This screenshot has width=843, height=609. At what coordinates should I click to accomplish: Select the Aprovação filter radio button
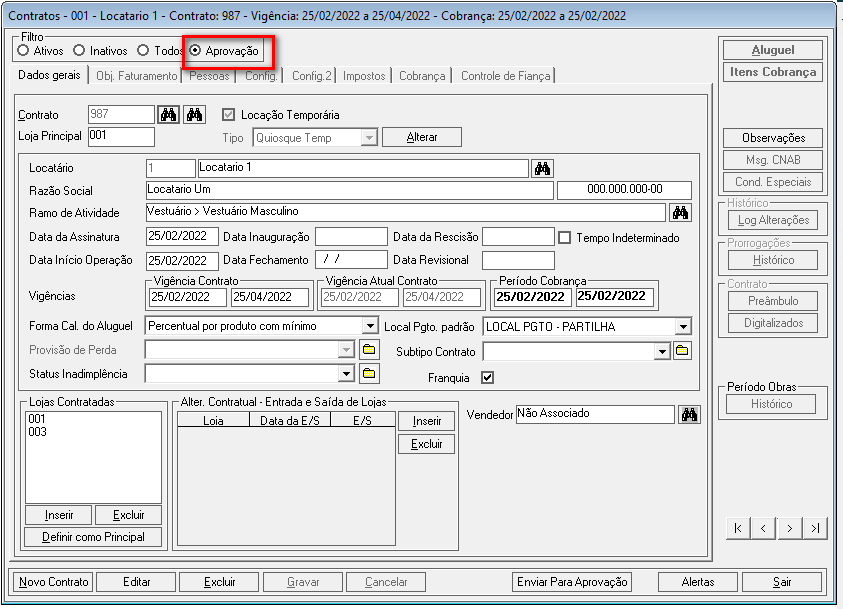pos(195,51)
